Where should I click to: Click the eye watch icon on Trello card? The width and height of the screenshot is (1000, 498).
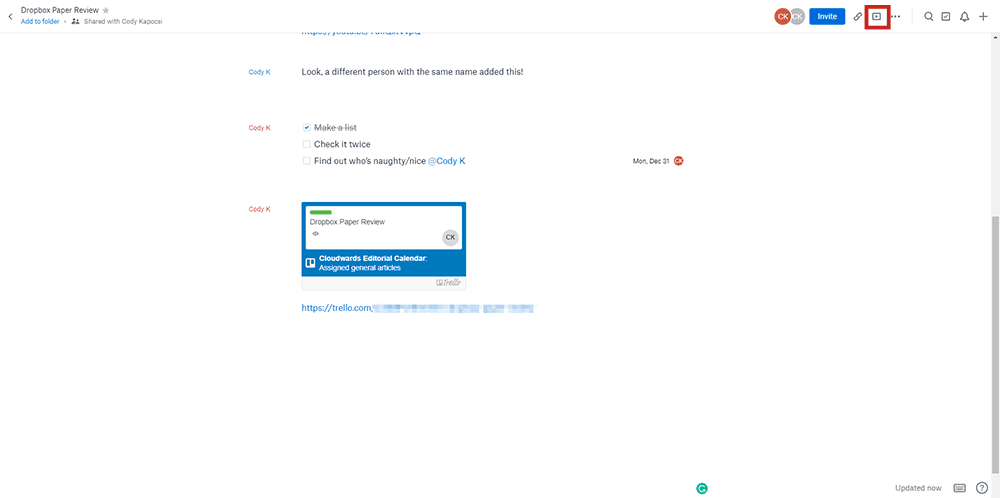click(315, 234)
